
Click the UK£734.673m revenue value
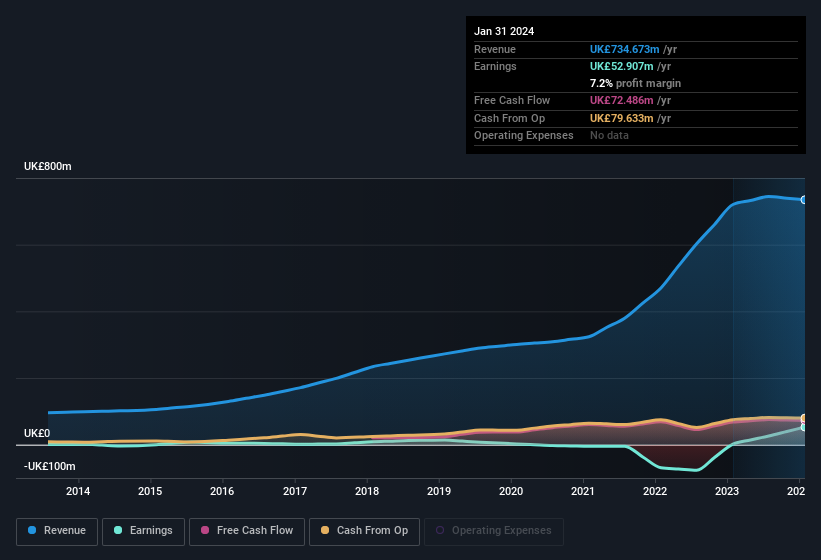625,49
